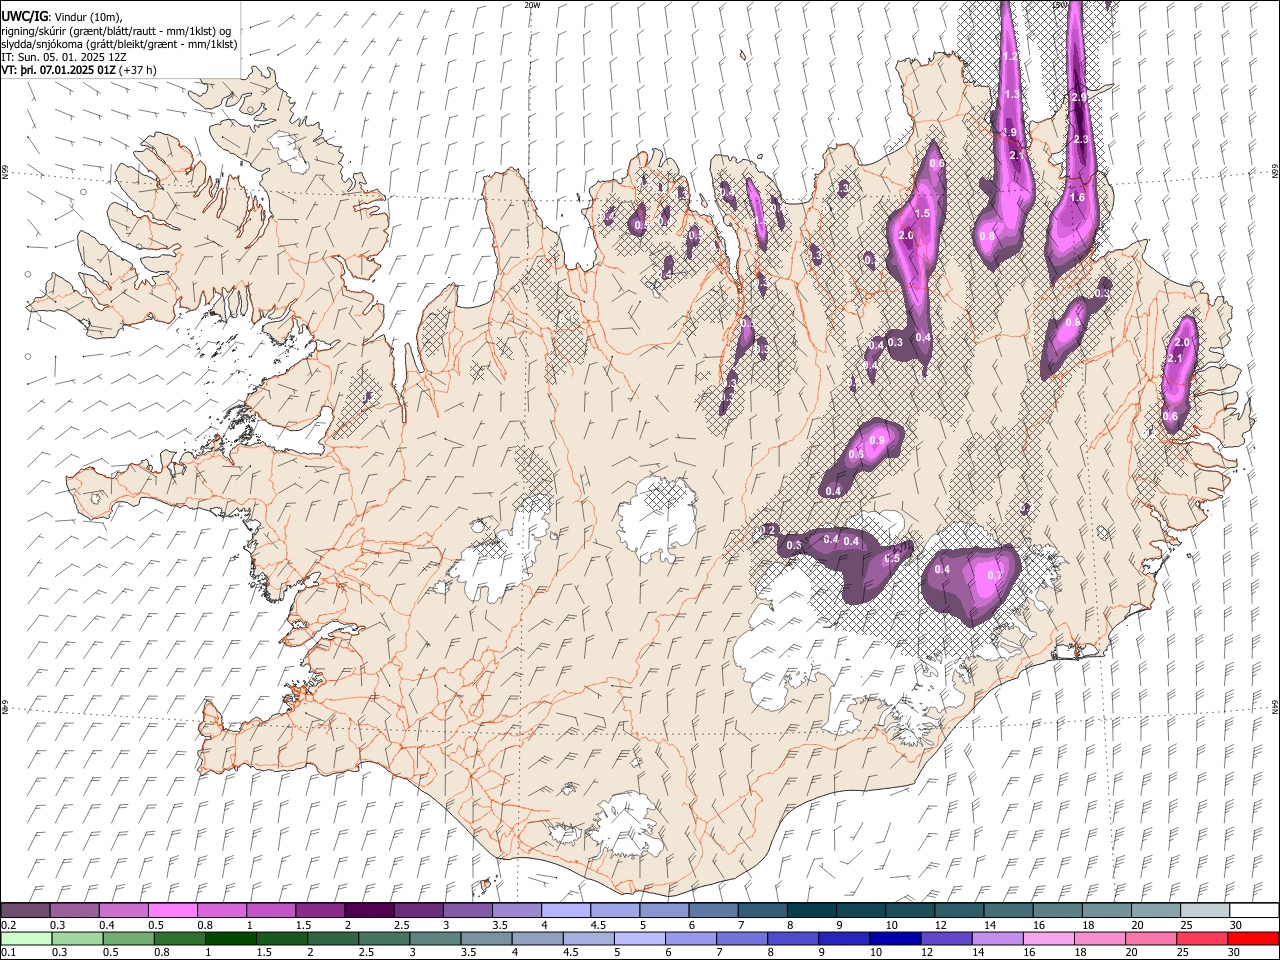Click the 'rigning/skúrir' legend description line
Viewport: 1280px width, 960px height.
click(116, 31)
